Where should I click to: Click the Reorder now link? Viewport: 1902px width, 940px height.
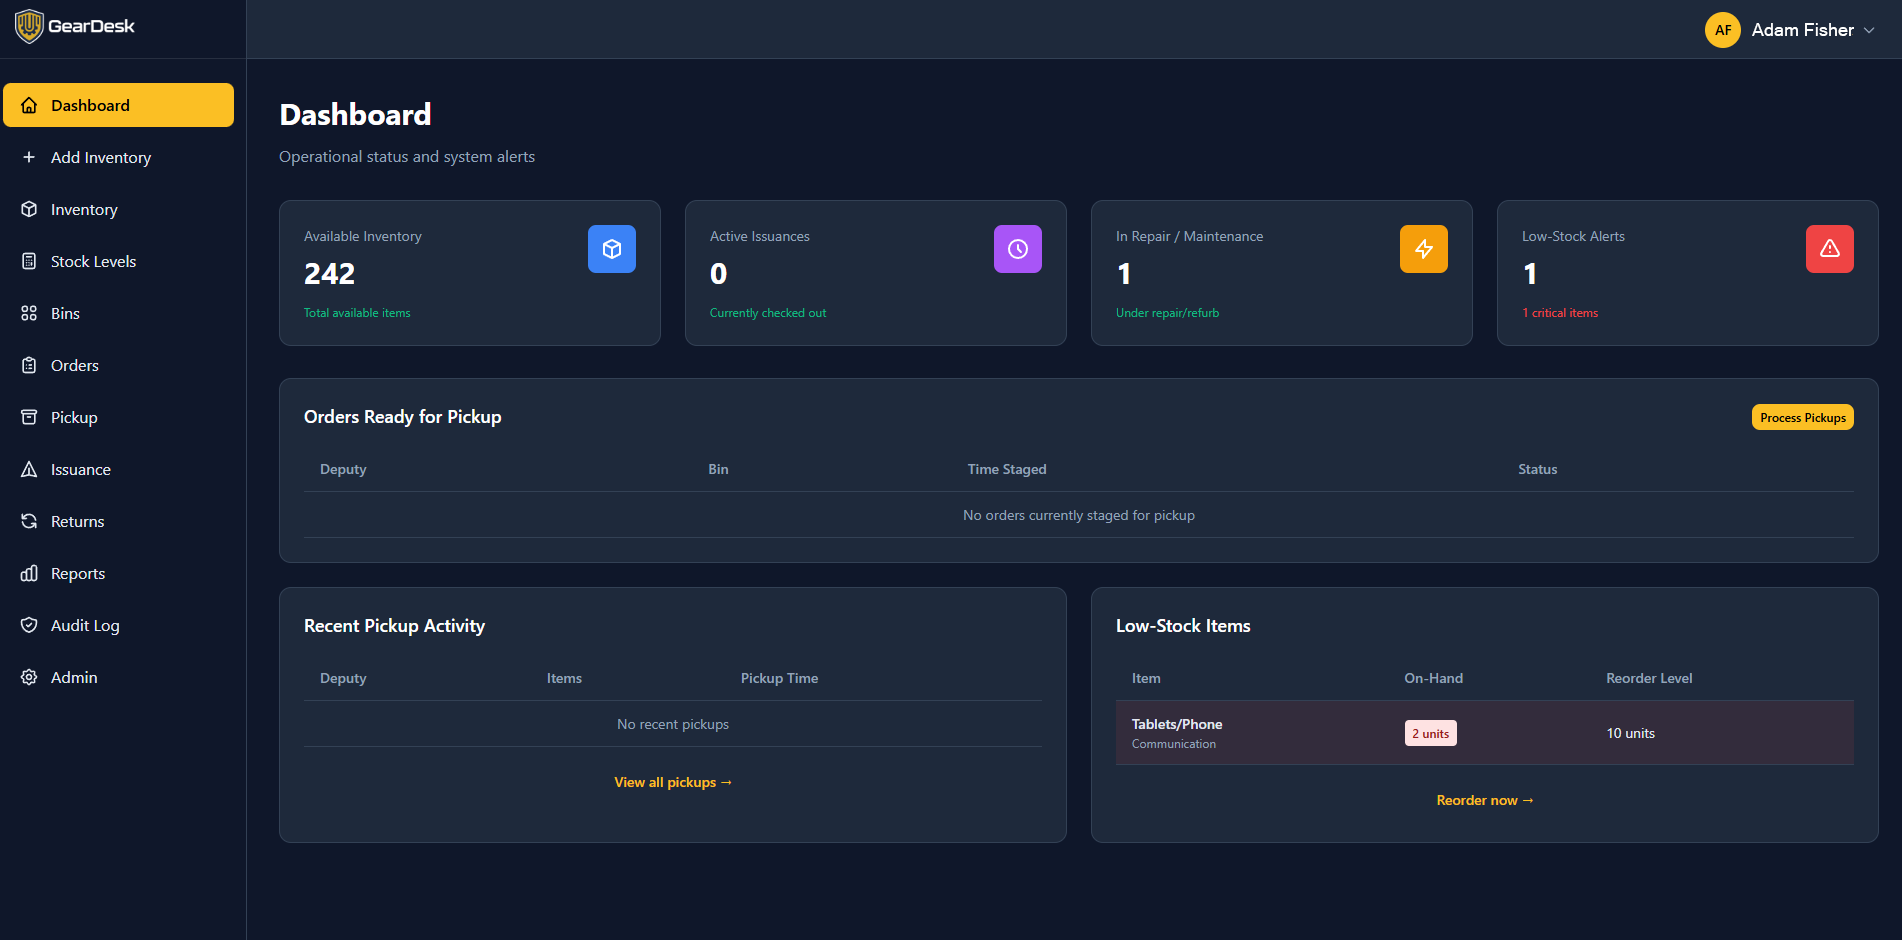click(1484, 800)
